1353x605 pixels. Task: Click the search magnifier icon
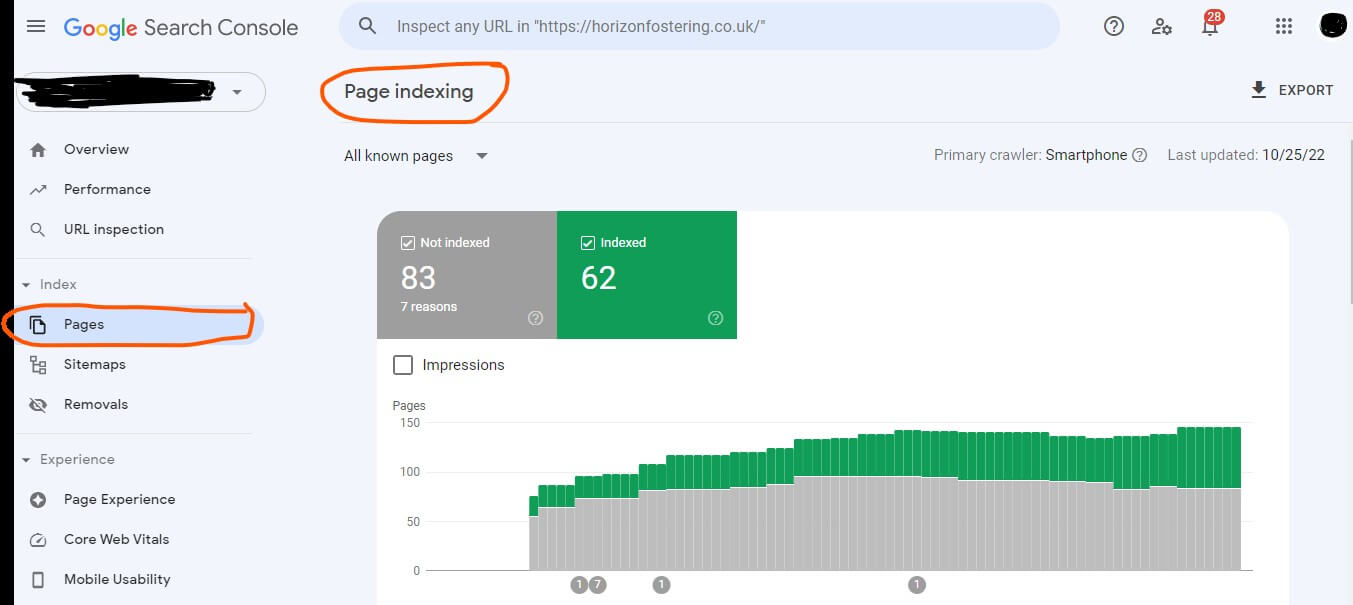coord(367,26)
